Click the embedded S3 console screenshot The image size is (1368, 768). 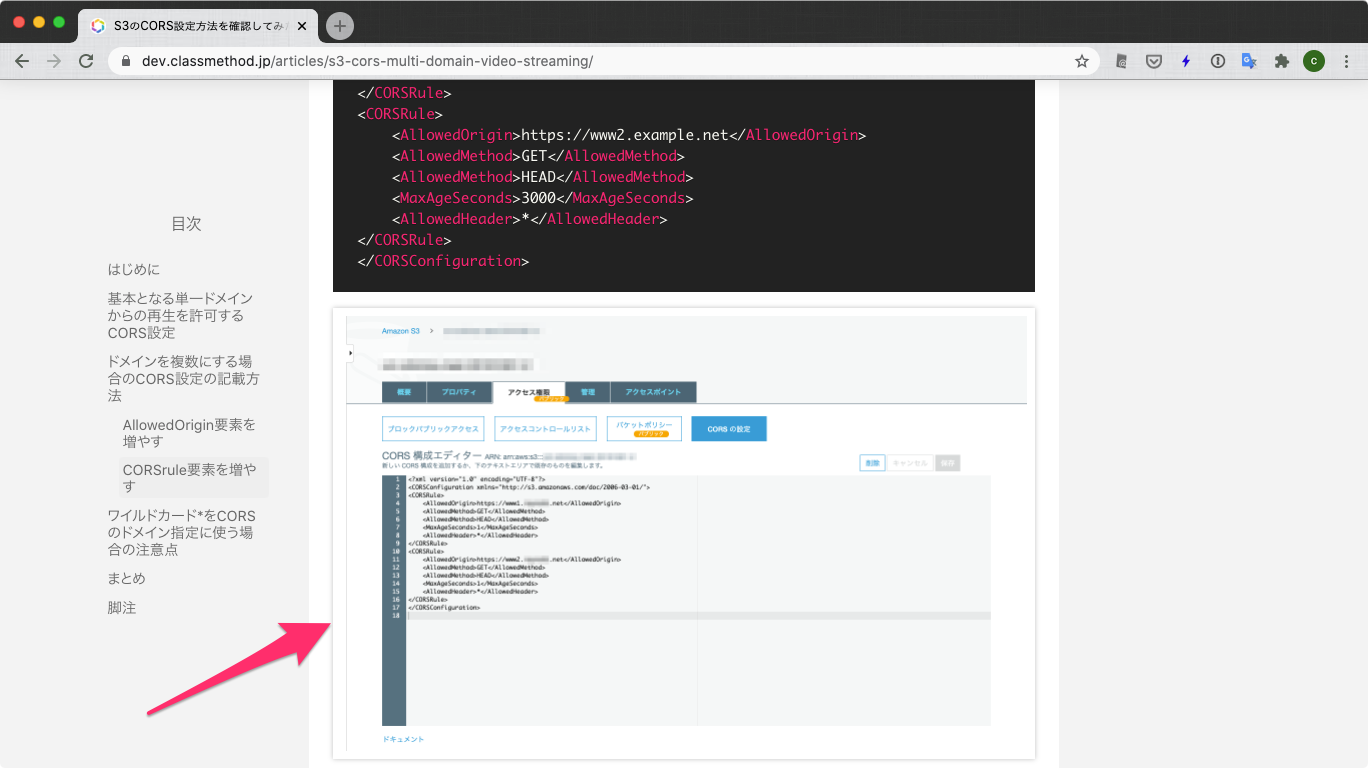pos(685,530)
